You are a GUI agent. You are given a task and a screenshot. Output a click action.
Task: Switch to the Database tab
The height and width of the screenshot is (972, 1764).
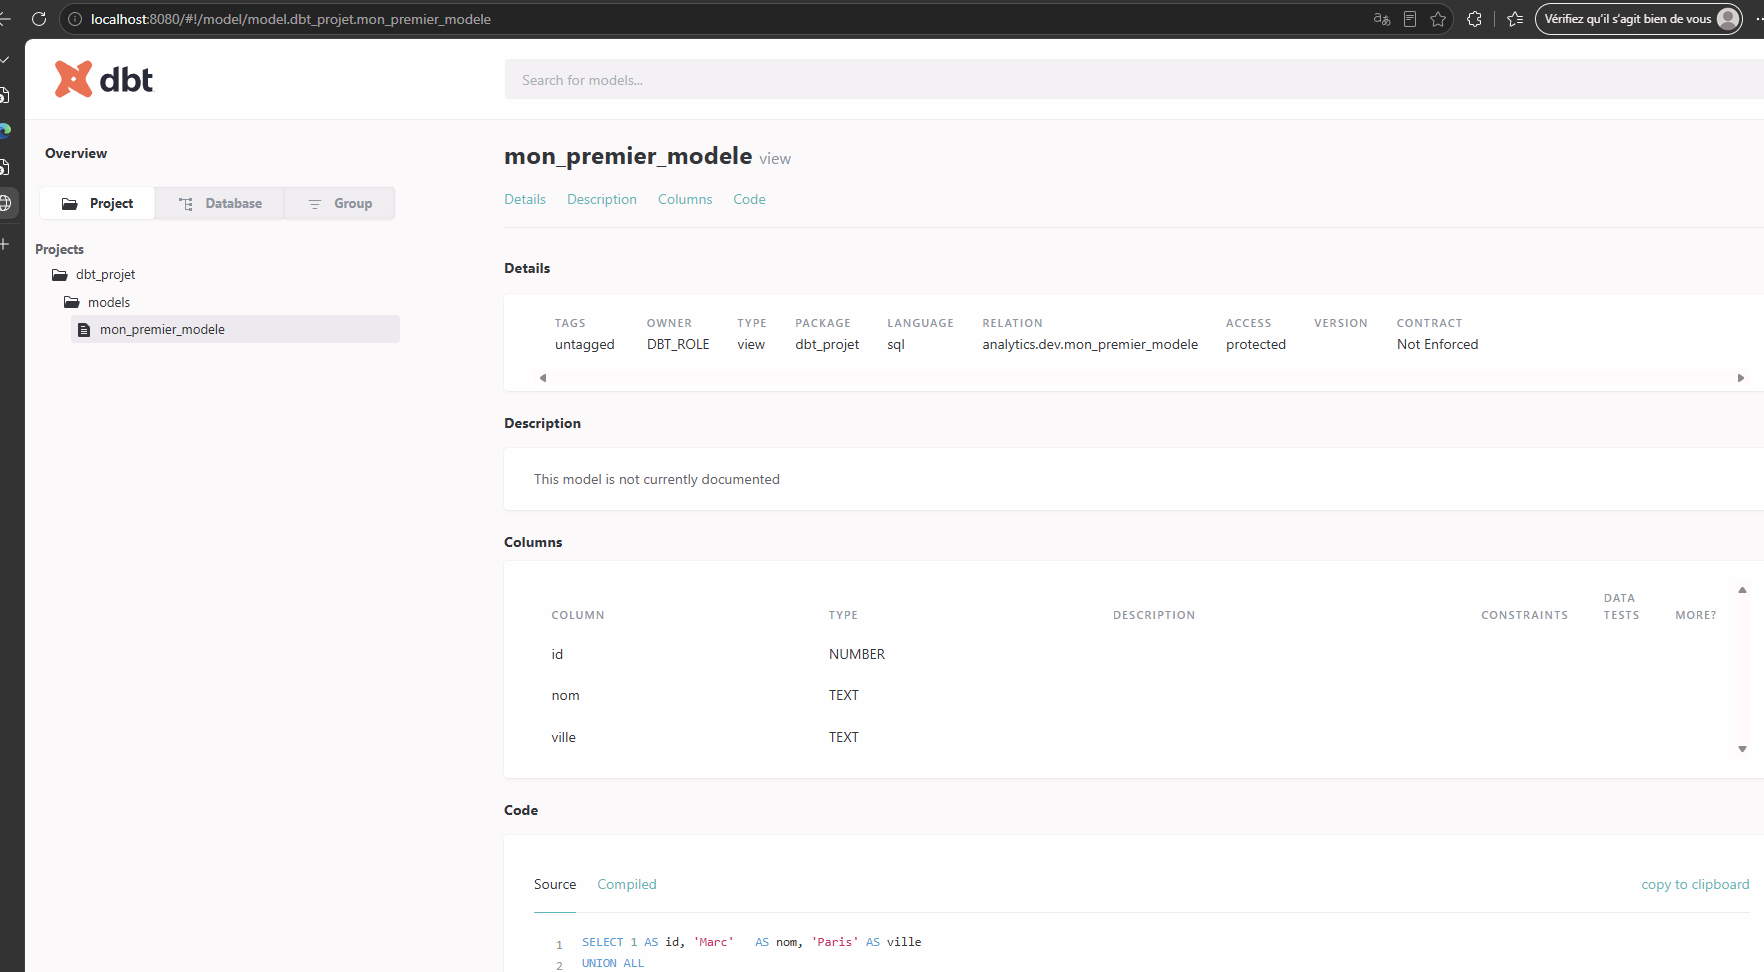point(220,203)
